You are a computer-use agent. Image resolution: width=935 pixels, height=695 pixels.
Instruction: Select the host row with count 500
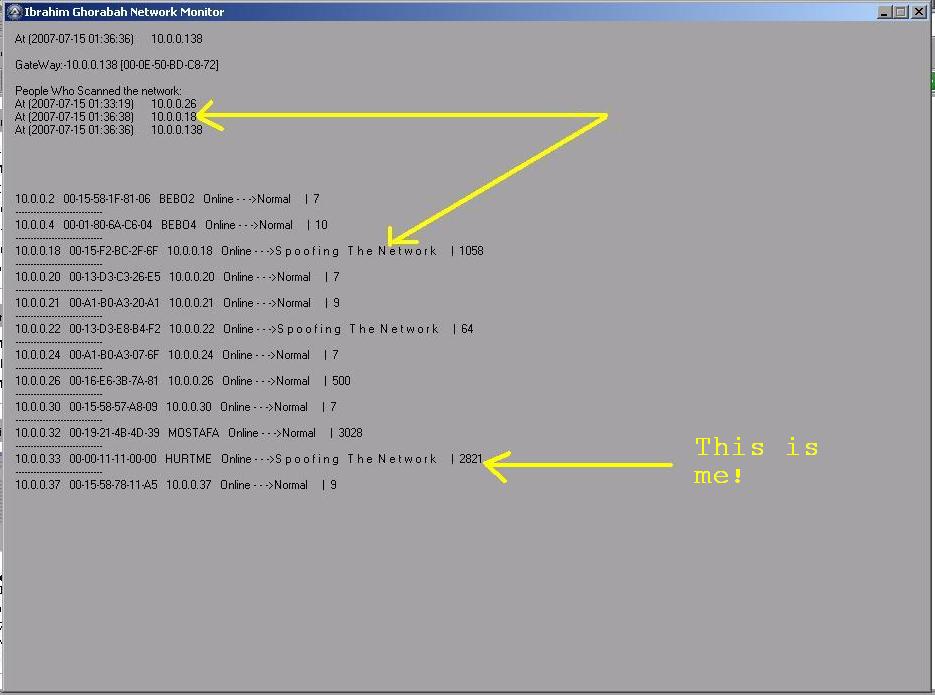[182, 381]
